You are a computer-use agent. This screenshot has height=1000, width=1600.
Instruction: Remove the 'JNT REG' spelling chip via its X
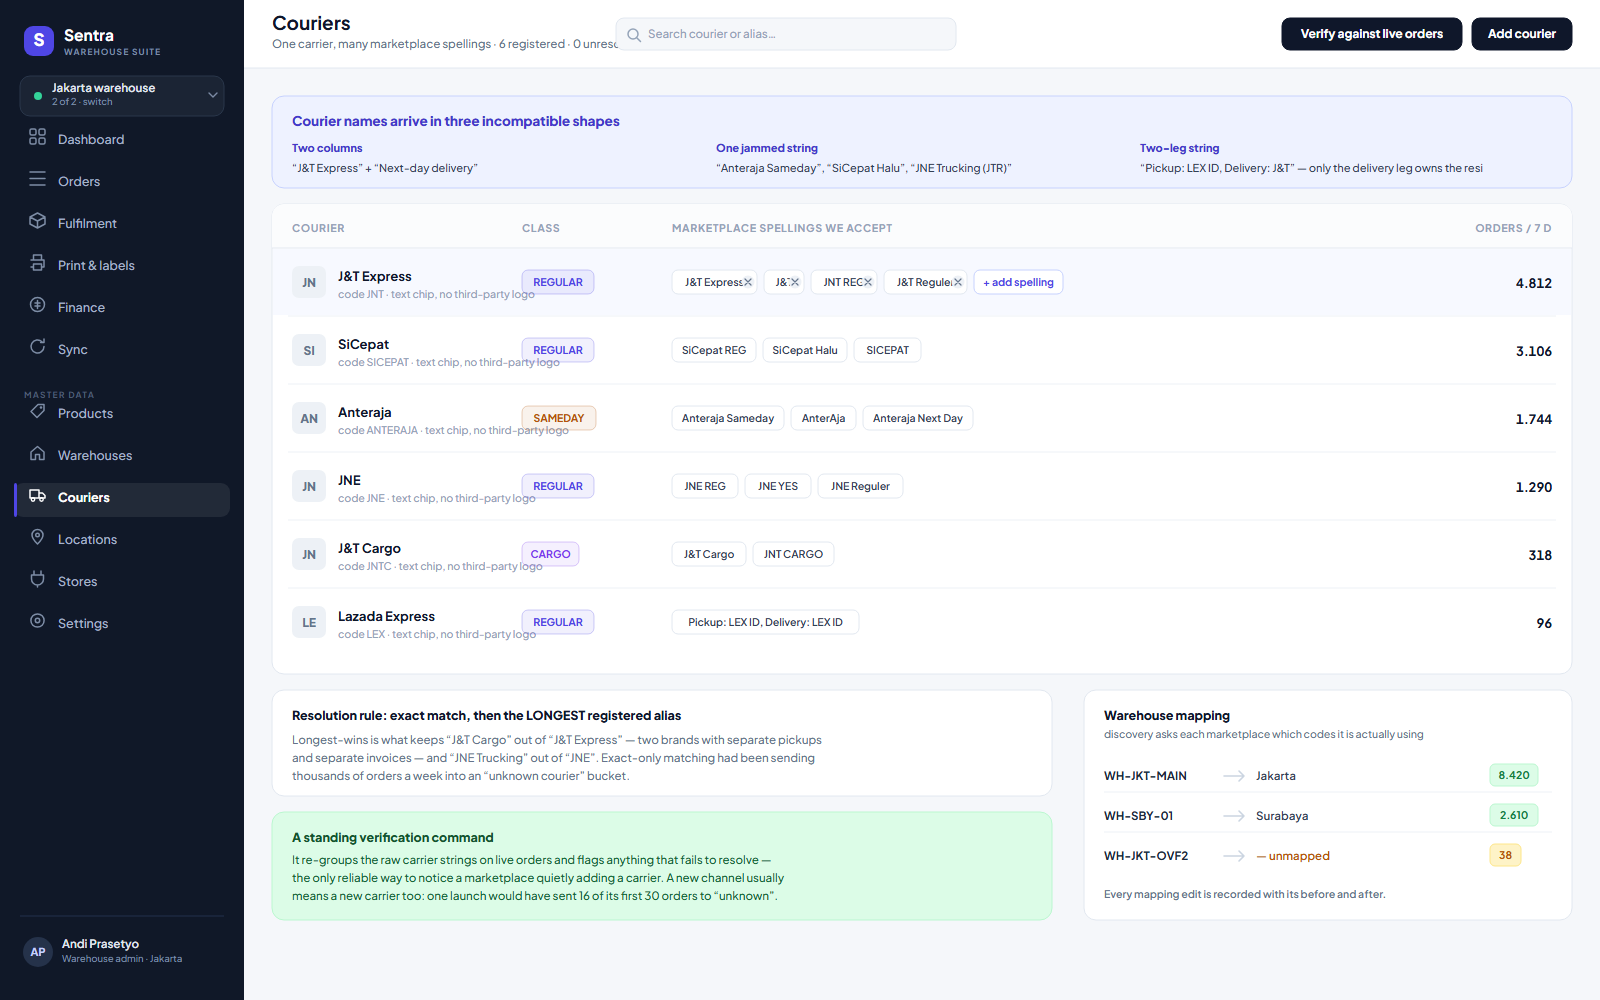[x=868, y=282]
